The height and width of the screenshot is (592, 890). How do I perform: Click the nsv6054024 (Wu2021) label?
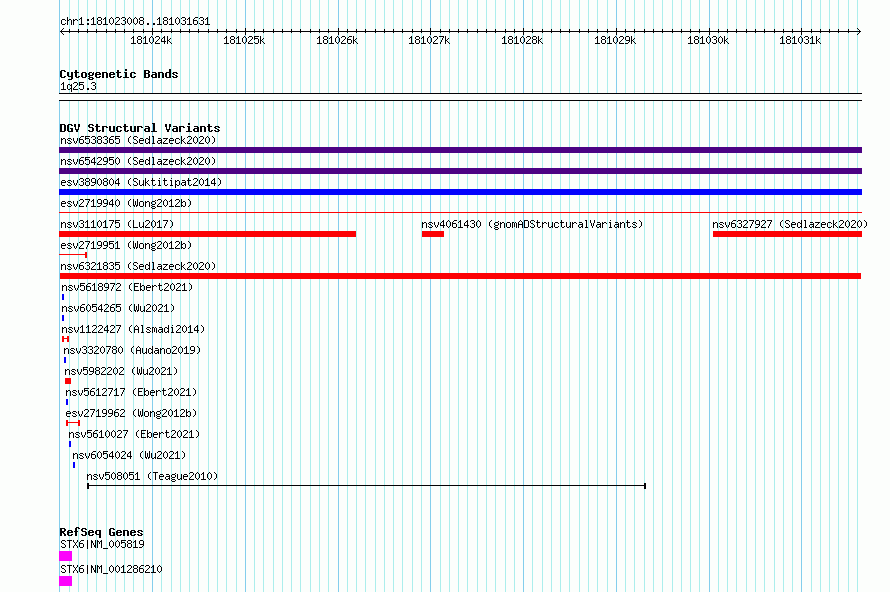[x=129, y=455]
